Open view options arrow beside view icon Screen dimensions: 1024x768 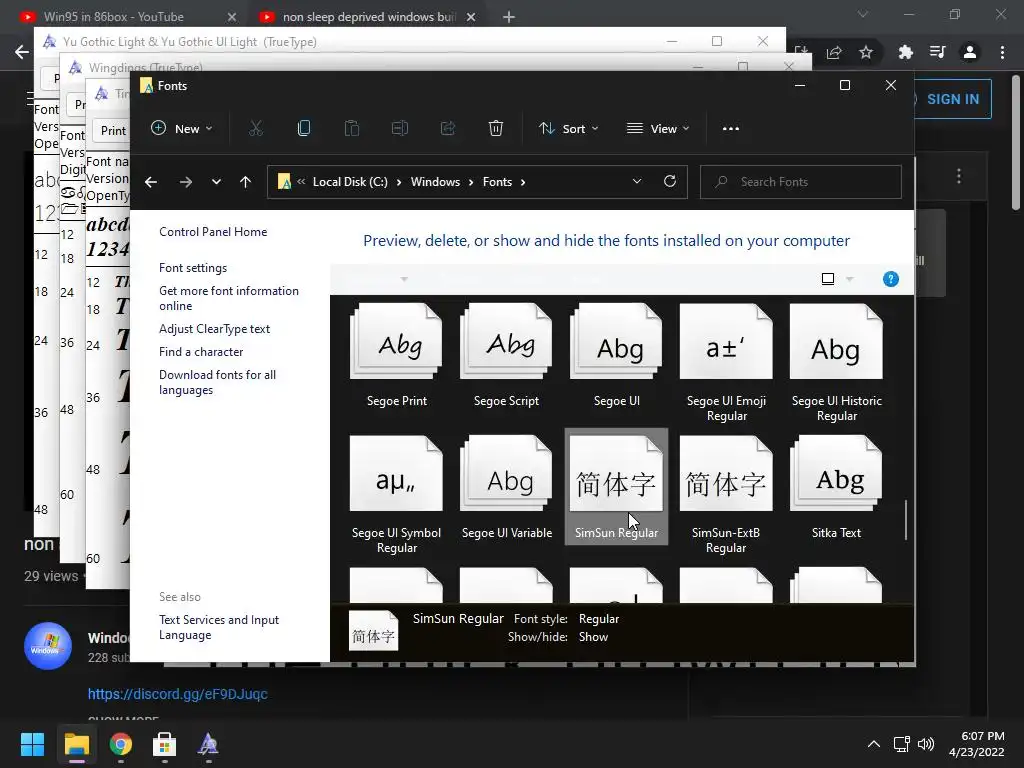point(850,280)
